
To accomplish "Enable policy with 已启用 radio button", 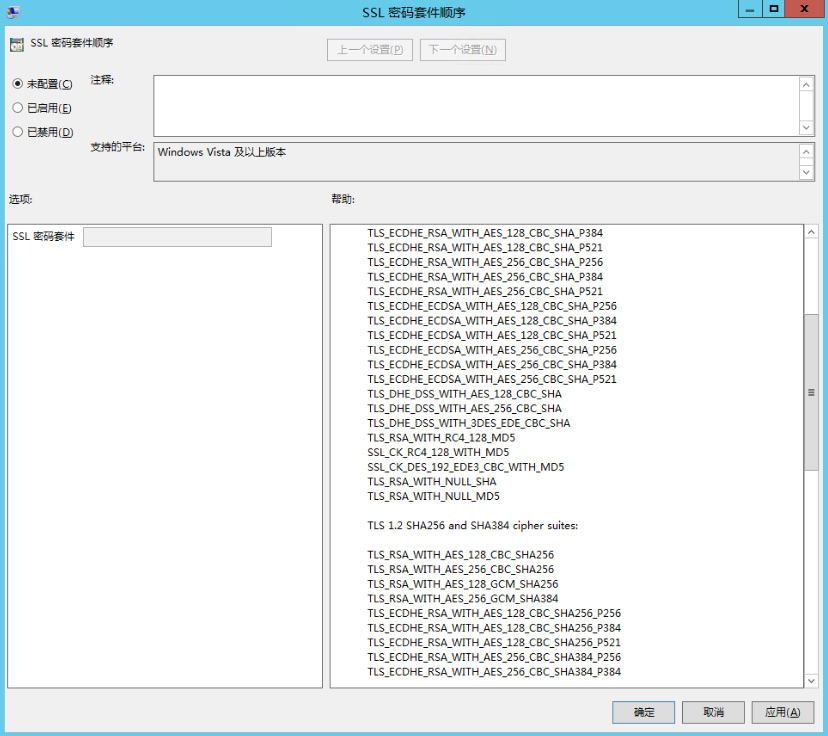I will coord(17,108).
